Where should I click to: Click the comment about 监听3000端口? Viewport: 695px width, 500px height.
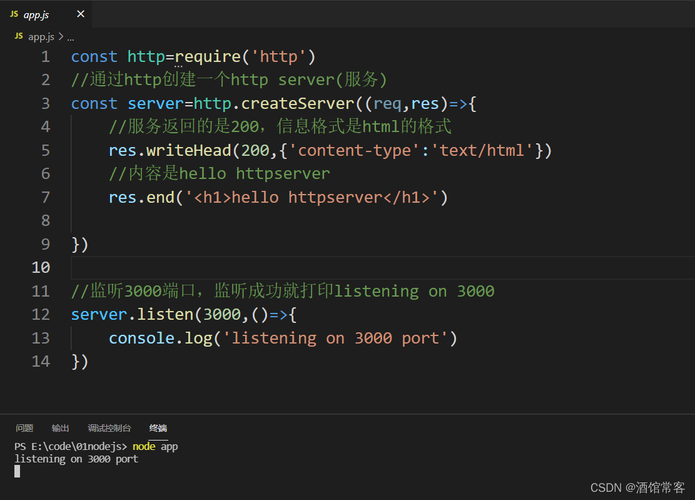283,292
